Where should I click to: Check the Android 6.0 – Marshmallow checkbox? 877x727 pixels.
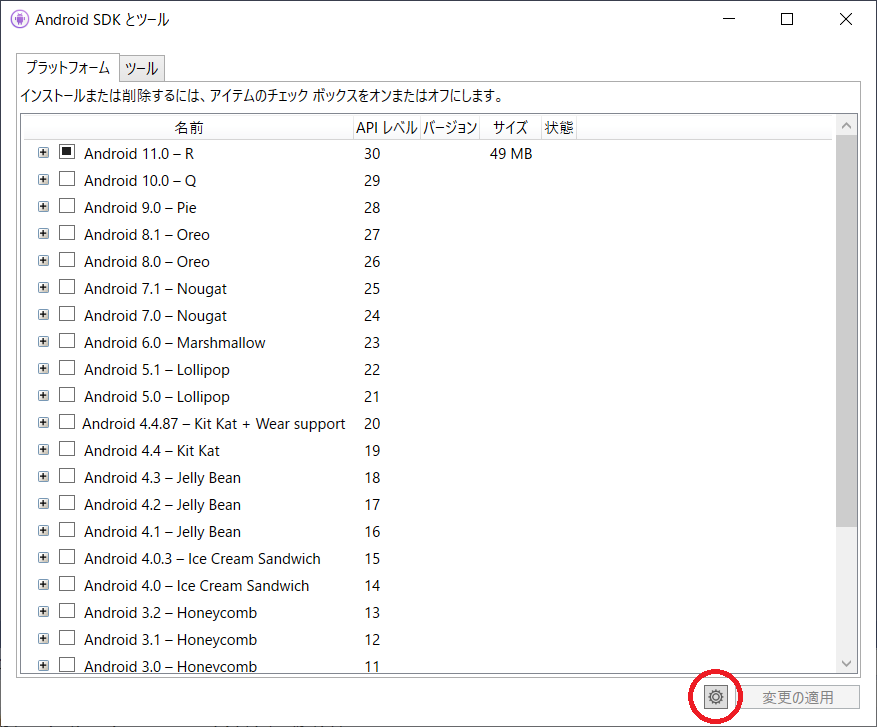click(67, 341)
